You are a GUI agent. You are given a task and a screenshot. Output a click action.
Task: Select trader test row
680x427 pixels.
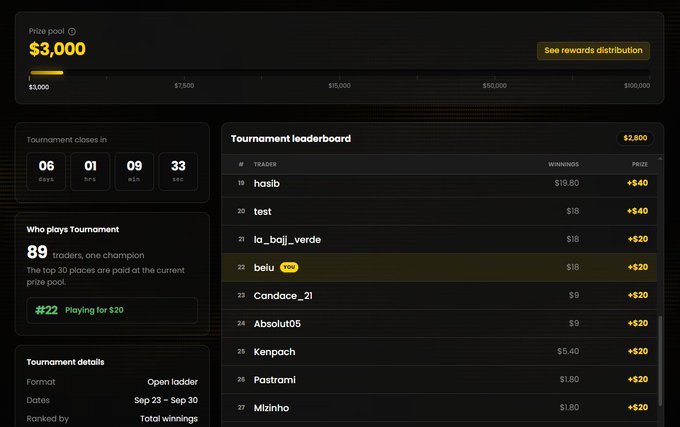(x=439, y=211)
